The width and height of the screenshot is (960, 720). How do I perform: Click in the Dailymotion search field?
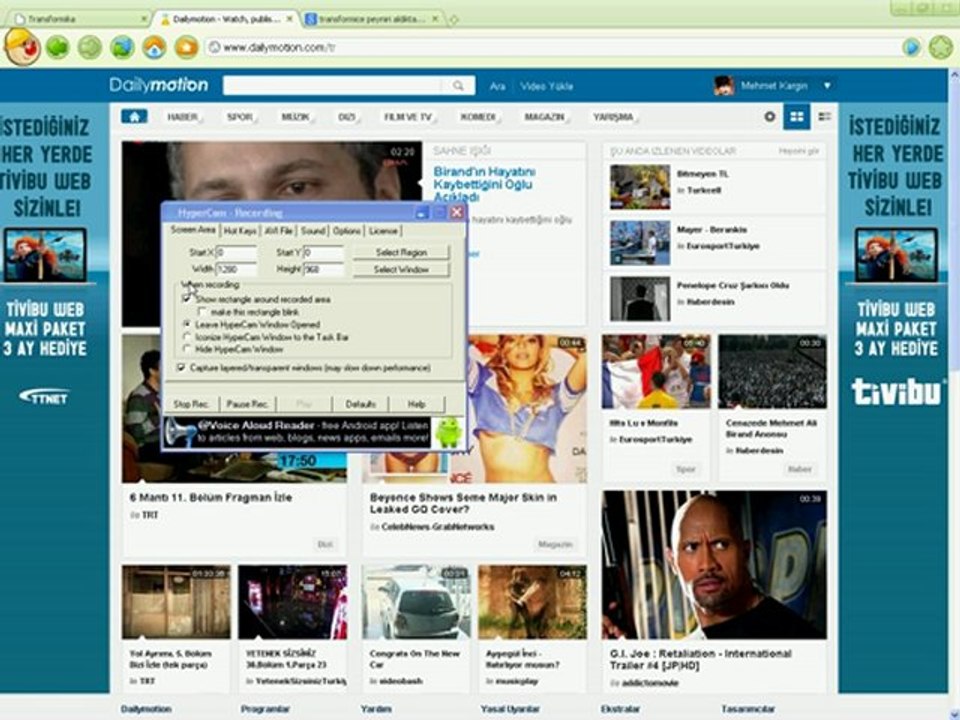point(334,86)
